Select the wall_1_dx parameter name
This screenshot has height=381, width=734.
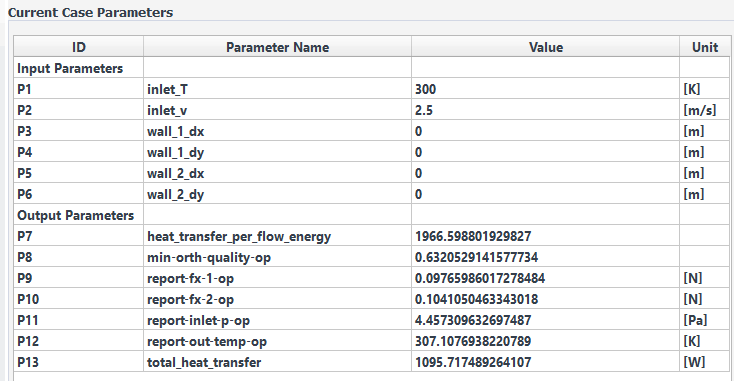(x=277, y=131)
